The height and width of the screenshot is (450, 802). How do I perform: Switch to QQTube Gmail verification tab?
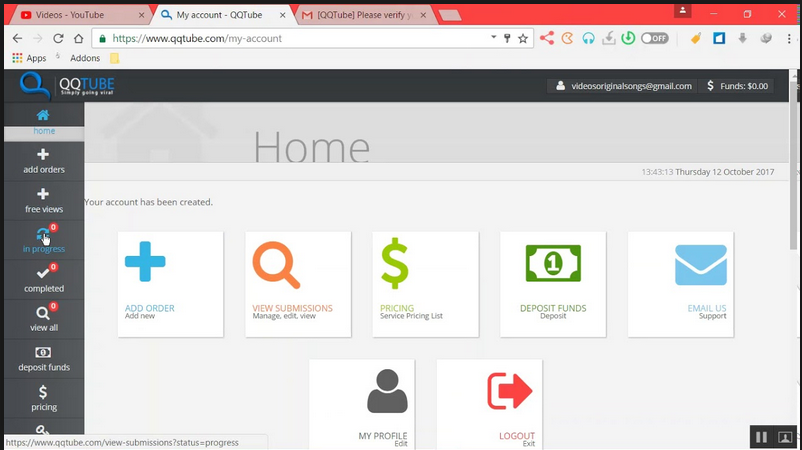(x=364, y=15)
